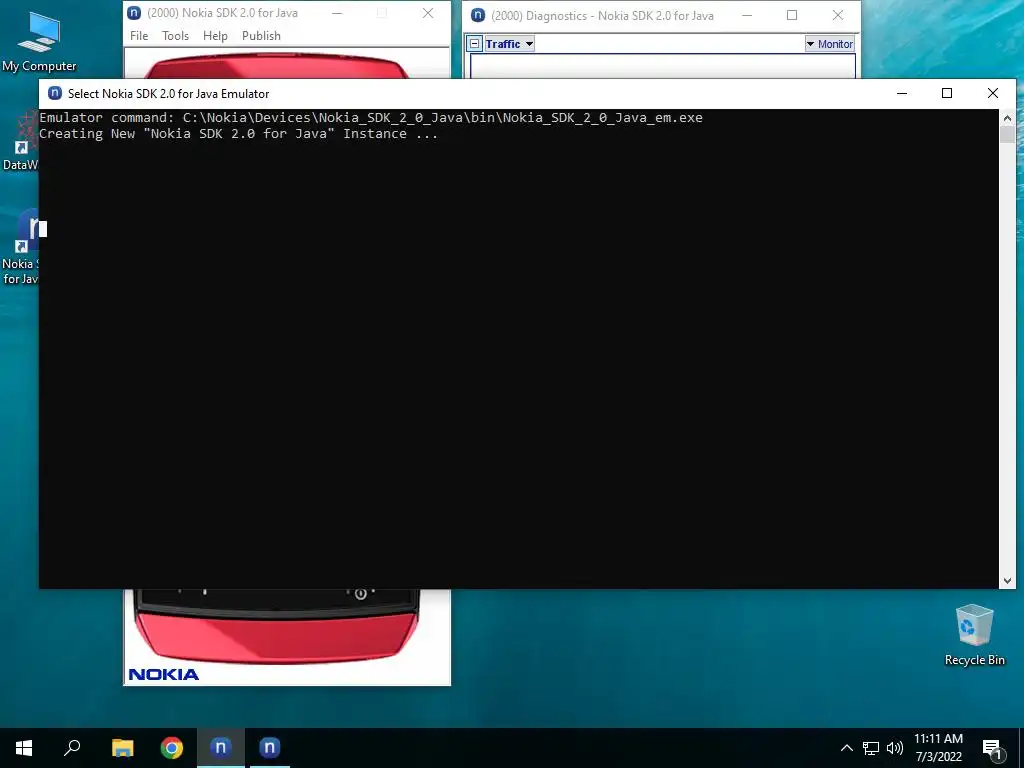Click Nokia logo in emulator window

coord(164,675)
